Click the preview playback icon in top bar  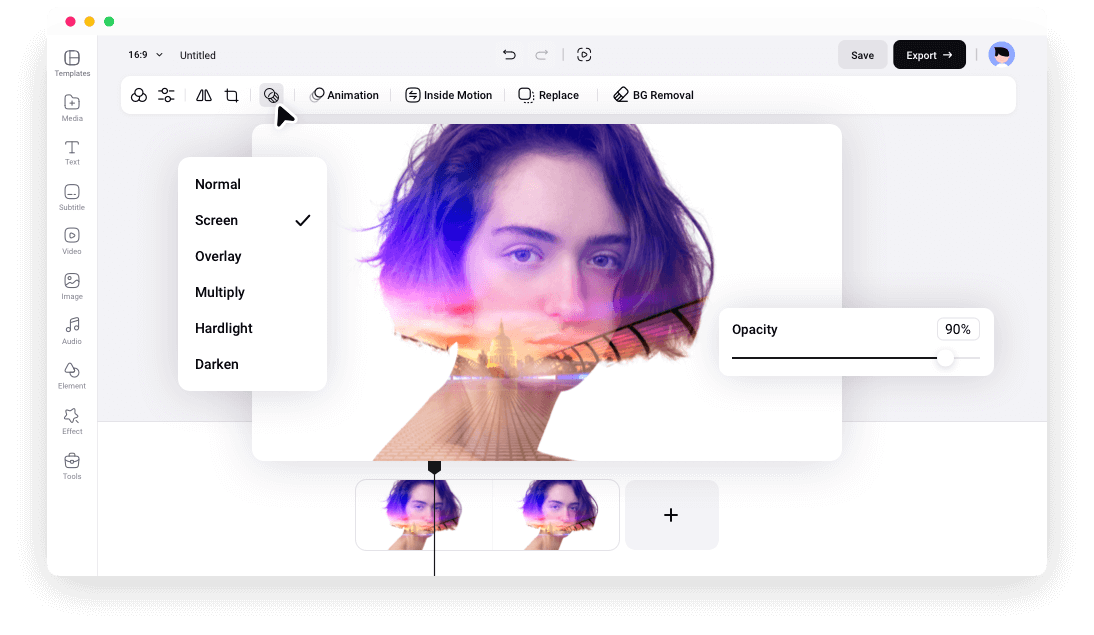tap(584, 54)
